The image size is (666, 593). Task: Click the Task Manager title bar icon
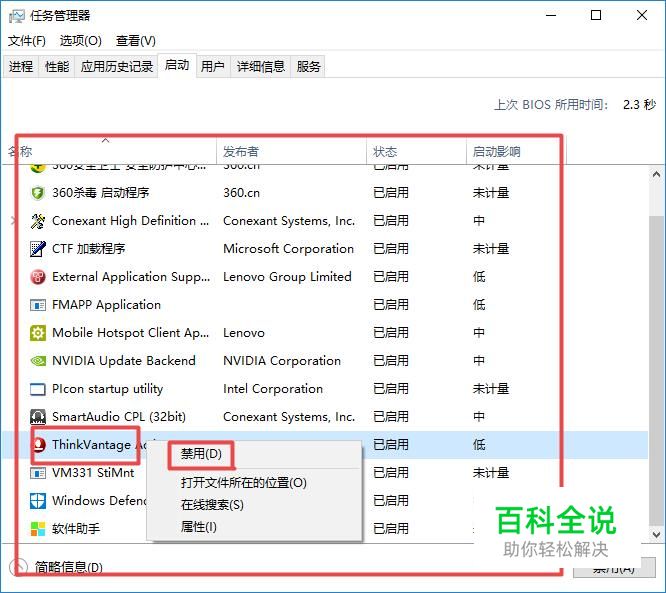[x=16, y=16]
